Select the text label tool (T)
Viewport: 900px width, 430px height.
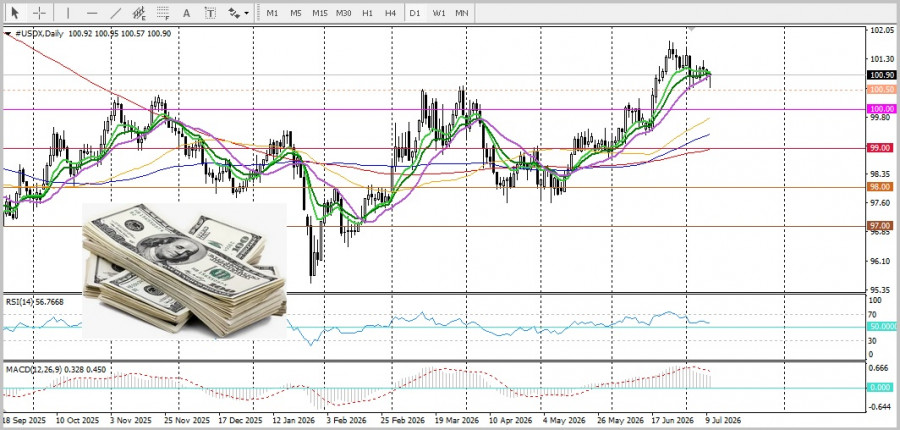[211, 13]
